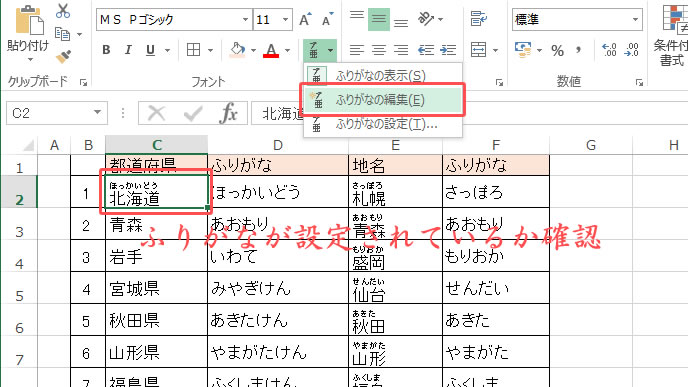This screenshot has width=688, height=387.
Task: Expand the font size dropdown
Action: tap(286, 20)
